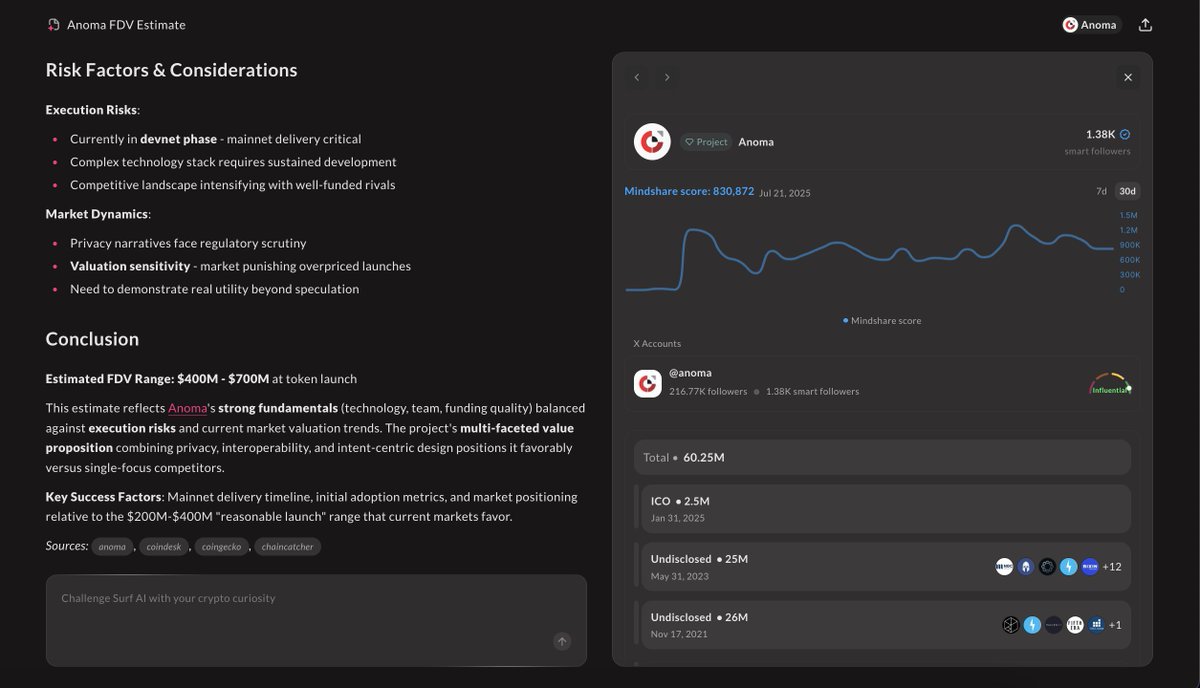Click helmet investor logo in 25M round
Screen dimensions: 1200x688
click(1026, 567)
